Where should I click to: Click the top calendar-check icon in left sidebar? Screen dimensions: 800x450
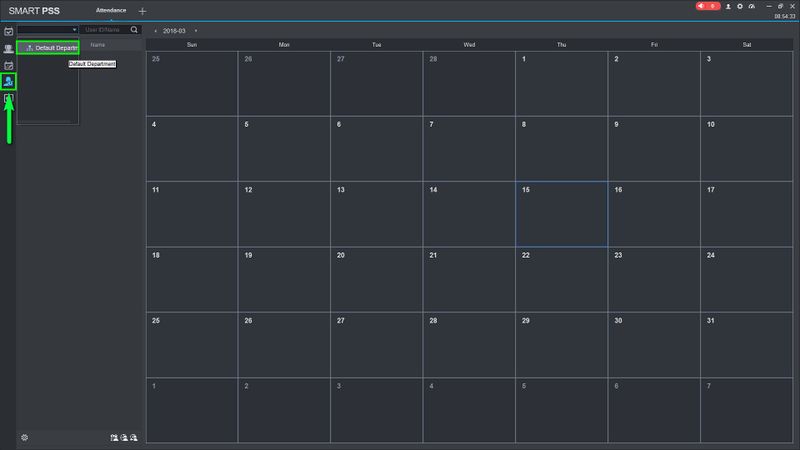pos(9,32)
